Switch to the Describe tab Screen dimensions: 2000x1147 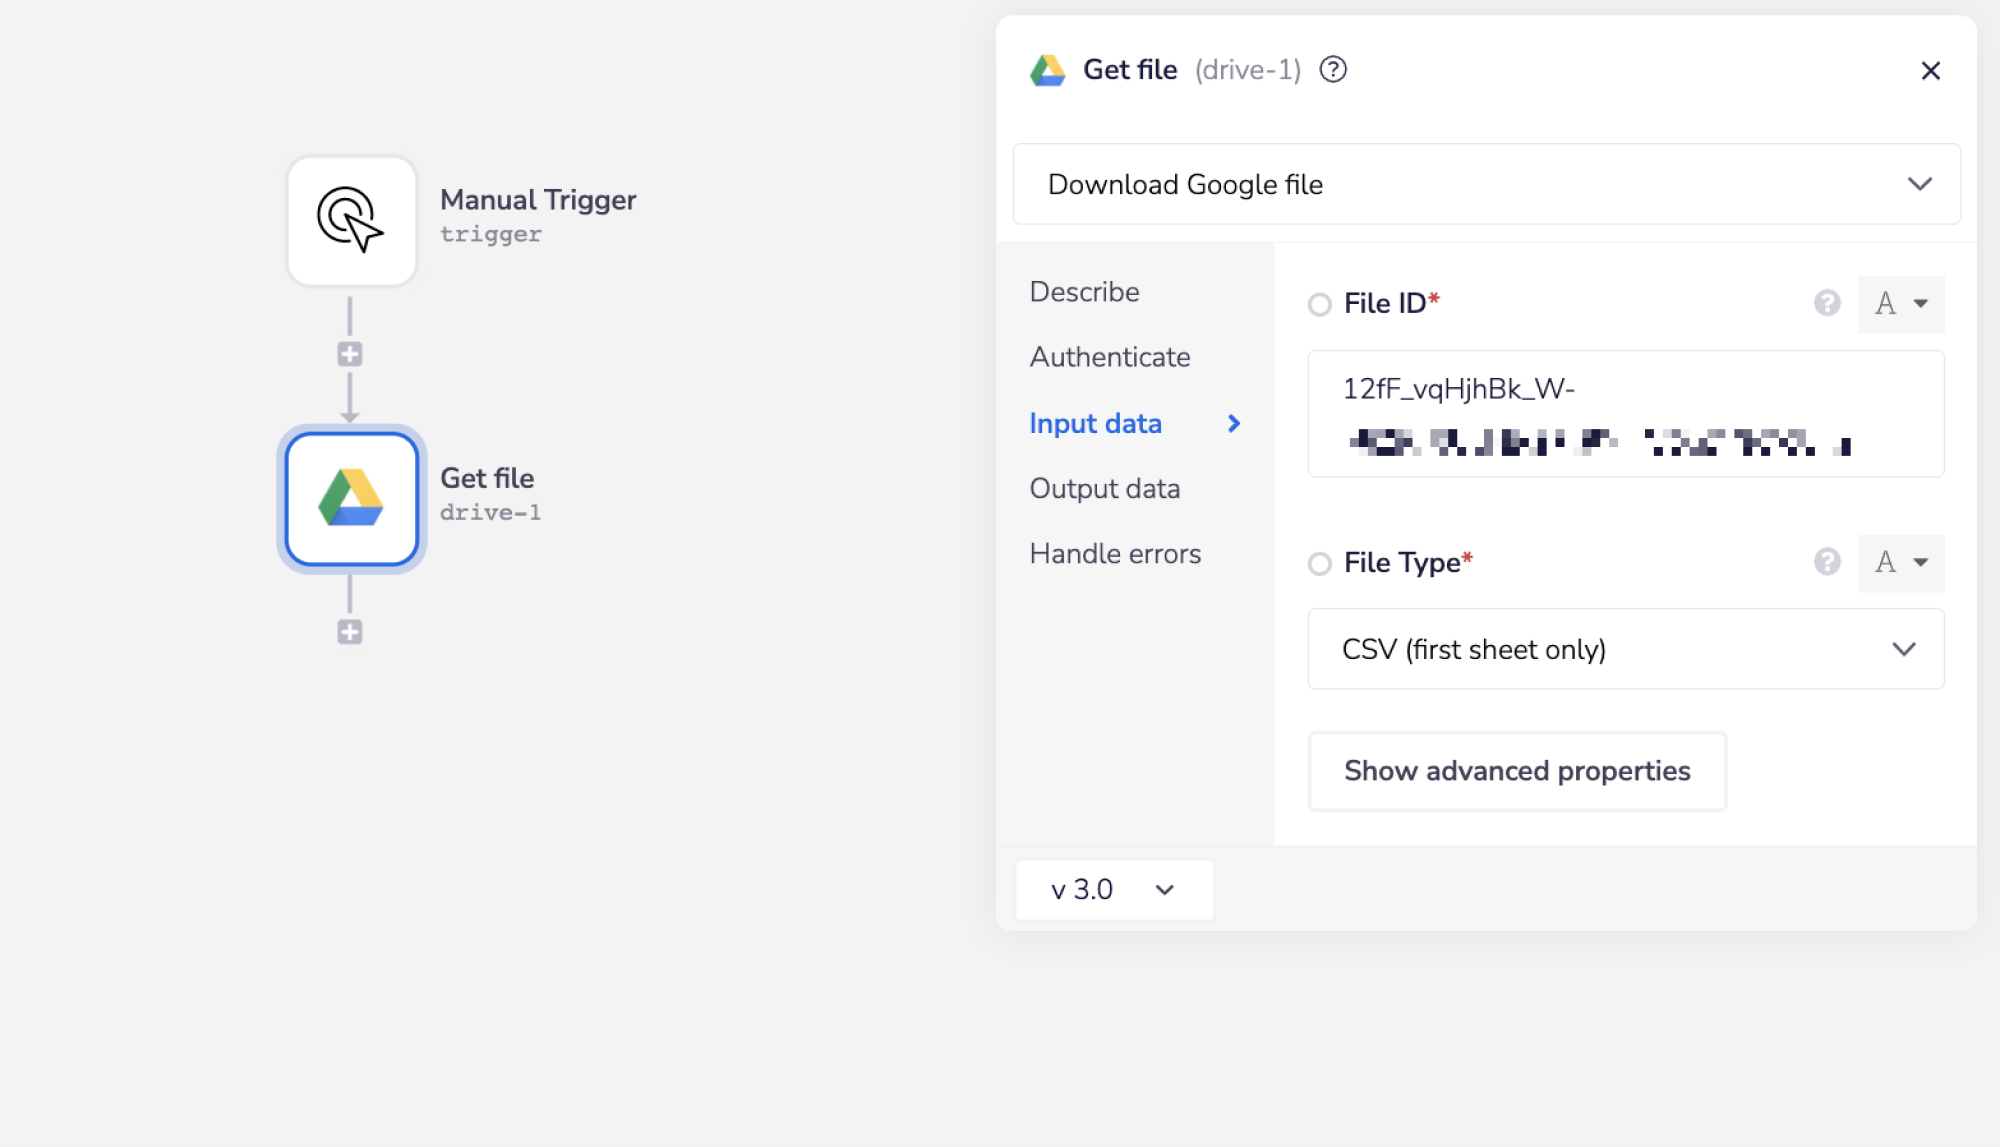click(1084, 292)
